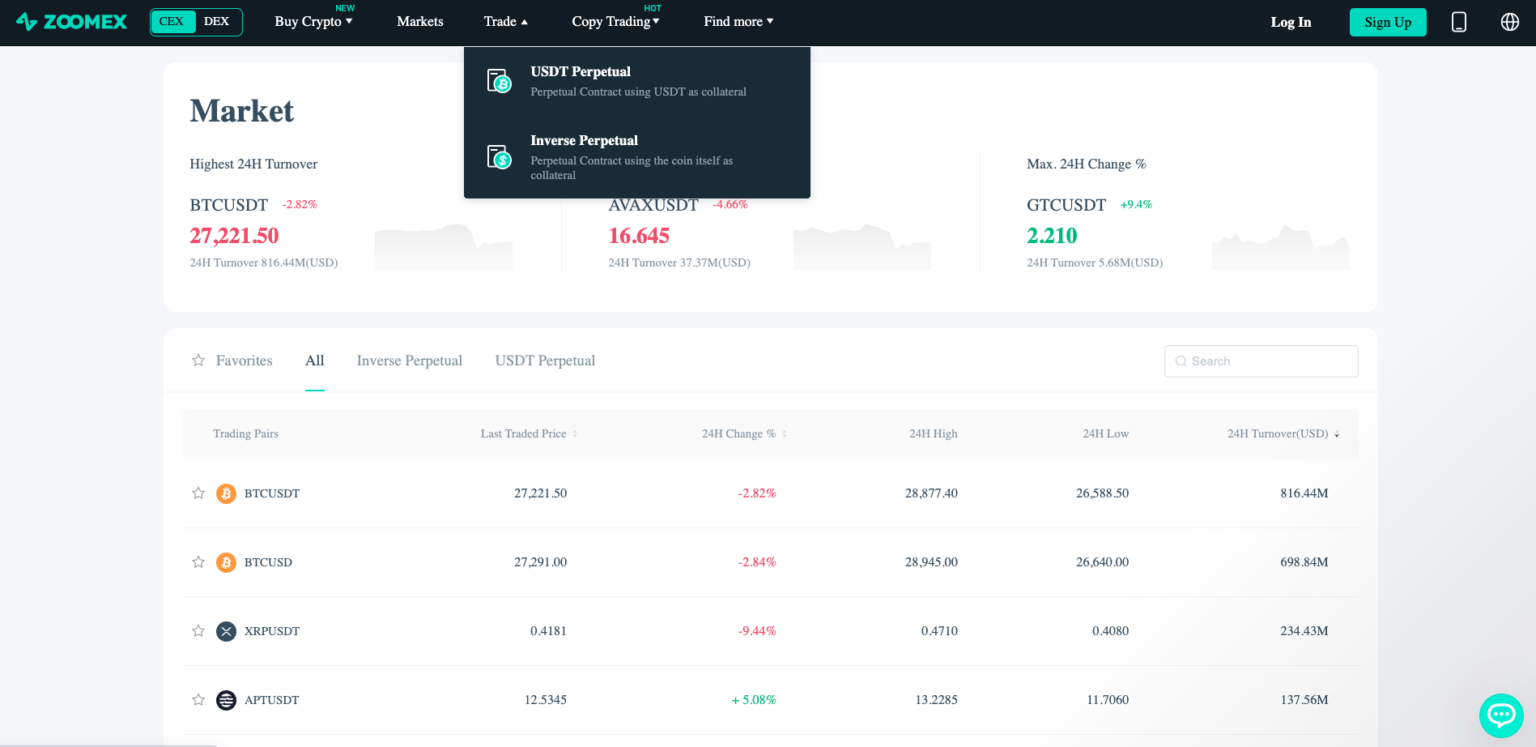Click the -9.44% change value
The image size is (1536, 747).
[x=757, y=631]
